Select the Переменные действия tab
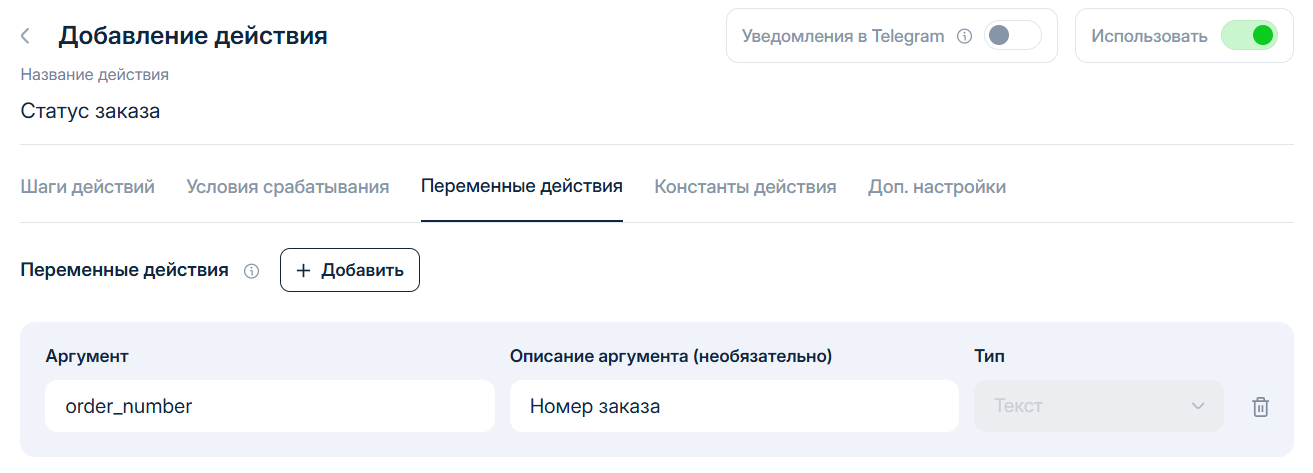 click(x=522, y=187)
